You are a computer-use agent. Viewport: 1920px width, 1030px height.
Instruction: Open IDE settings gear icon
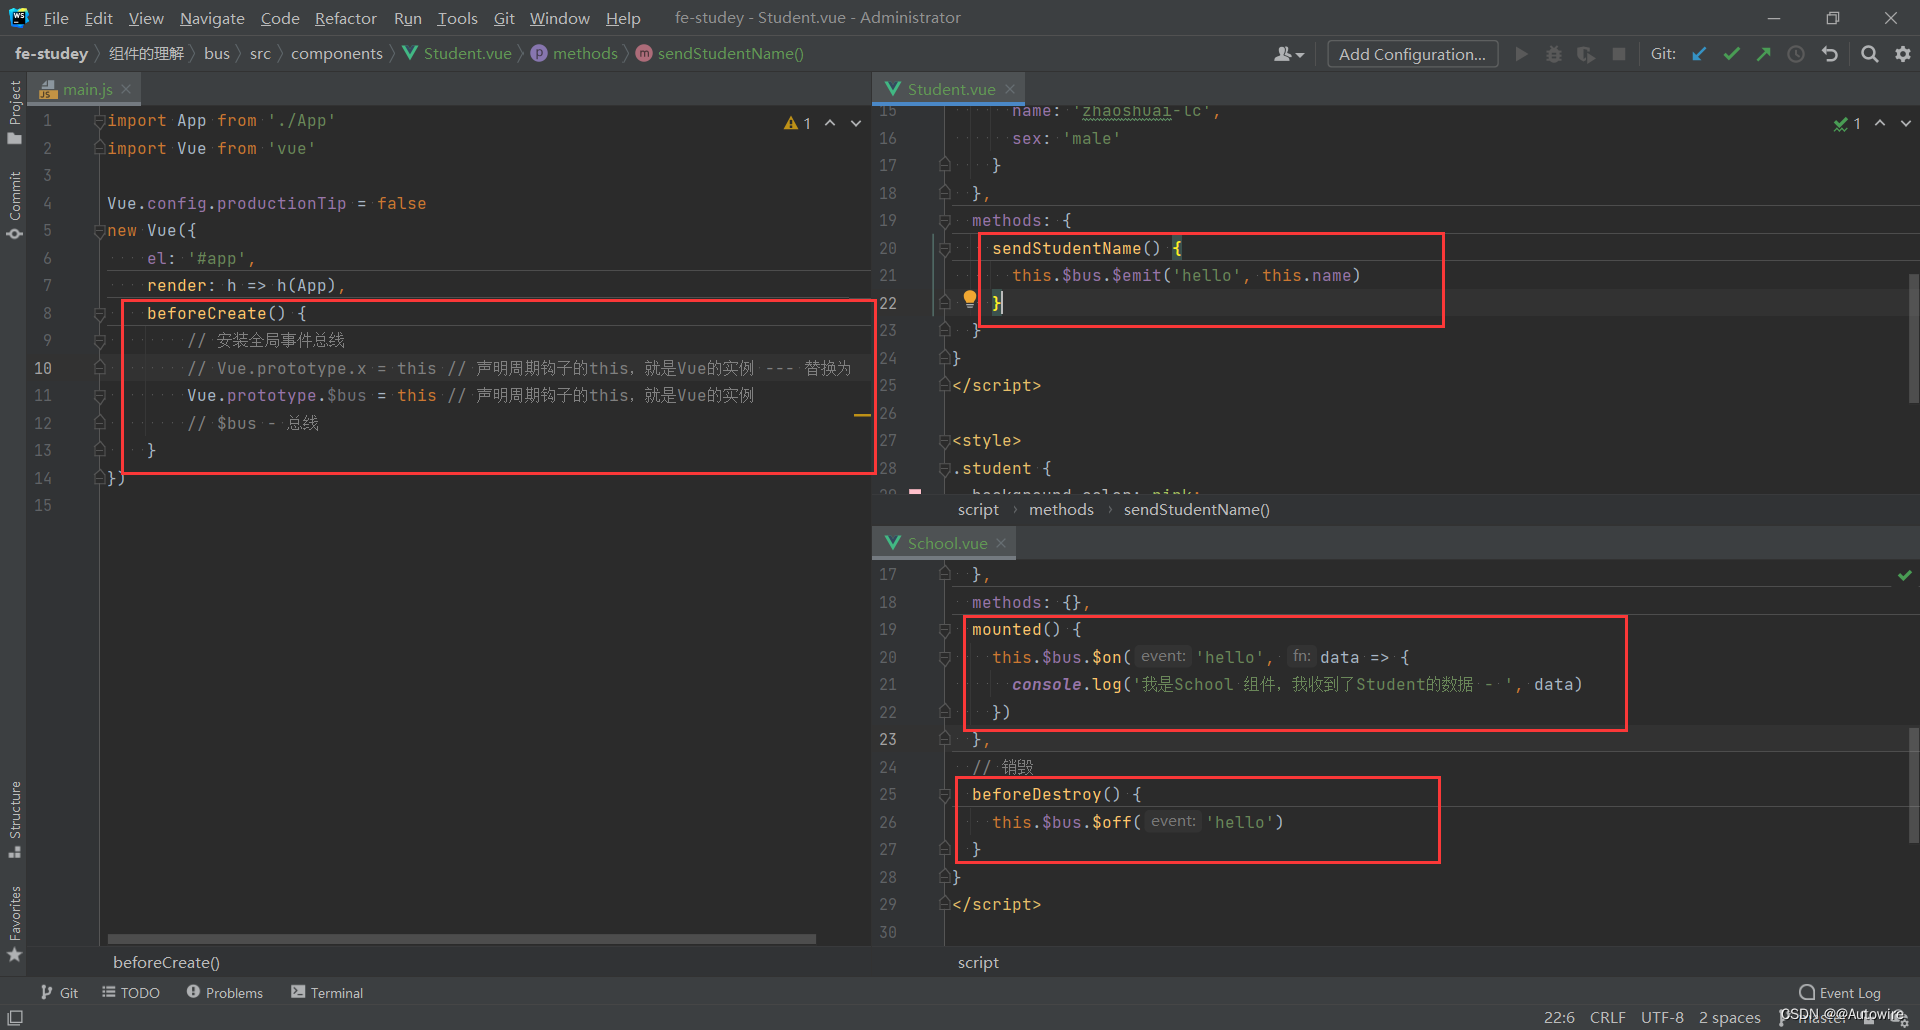tap(1902, 54)
